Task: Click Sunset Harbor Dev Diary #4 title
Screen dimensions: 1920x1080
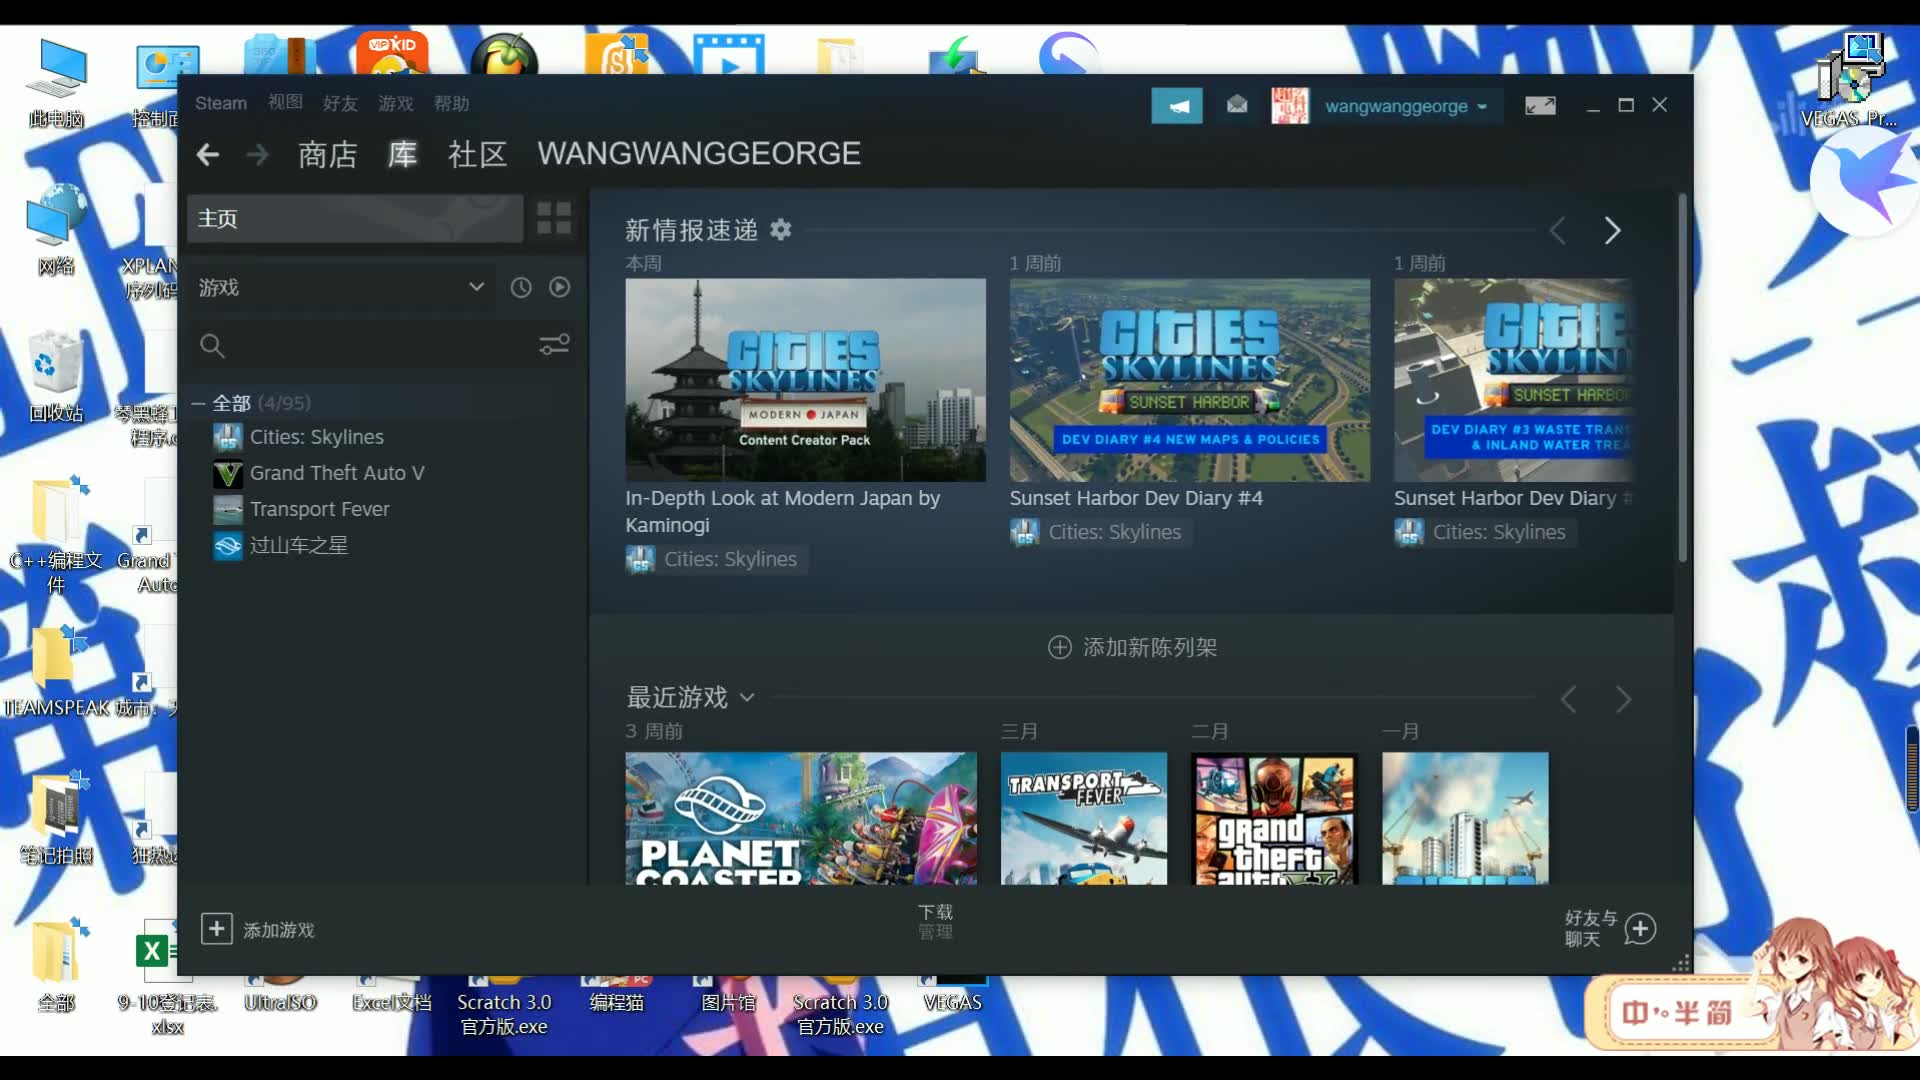Action: [x=1136, y=498]
